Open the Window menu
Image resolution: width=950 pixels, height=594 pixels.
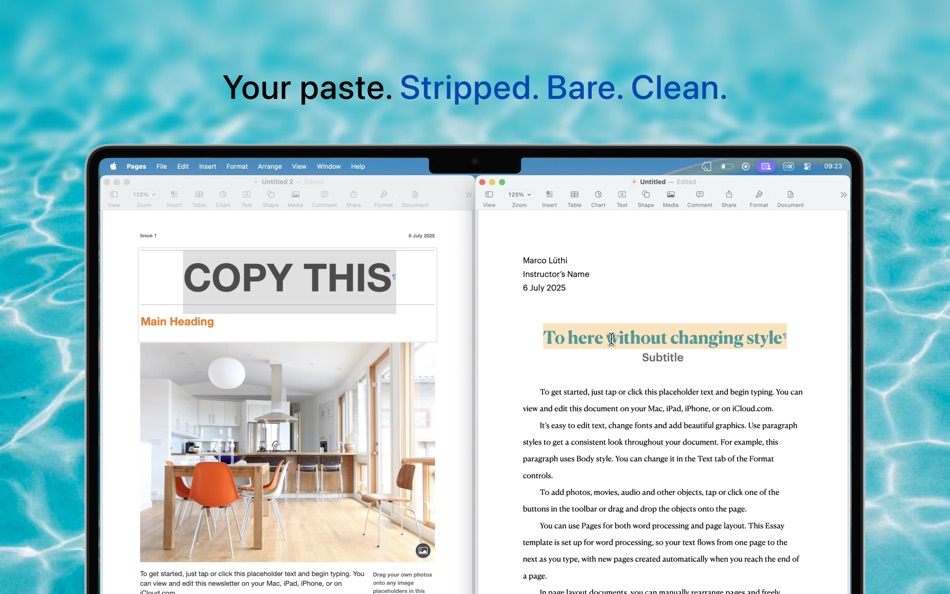[329, 166]
